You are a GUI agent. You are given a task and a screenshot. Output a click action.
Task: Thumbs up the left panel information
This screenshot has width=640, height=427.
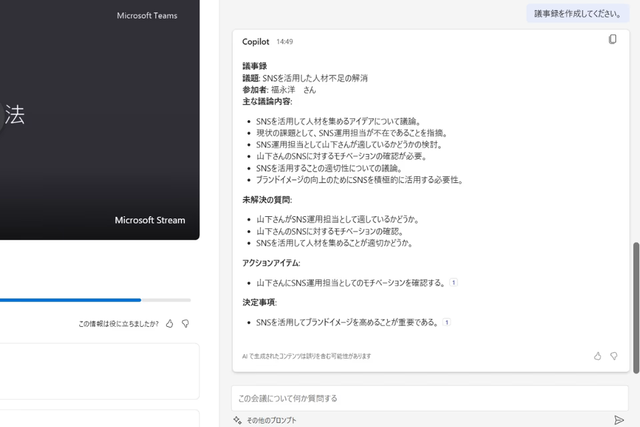[170, 323]
